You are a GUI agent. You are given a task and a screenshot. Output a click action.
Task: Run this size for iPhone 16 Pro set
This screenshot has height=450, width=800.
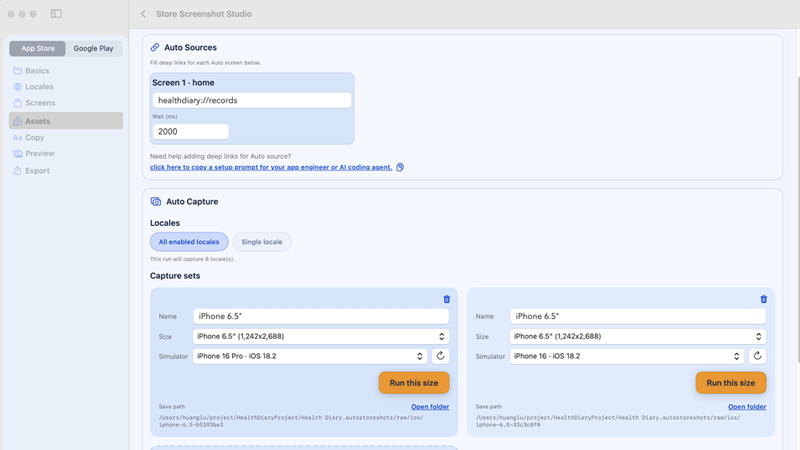coord(414,383)
